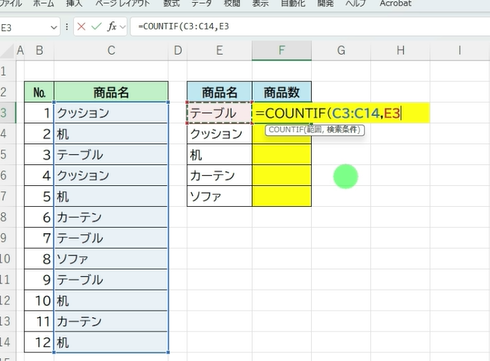Select yellow cell next to ソファ

(282, 196)
